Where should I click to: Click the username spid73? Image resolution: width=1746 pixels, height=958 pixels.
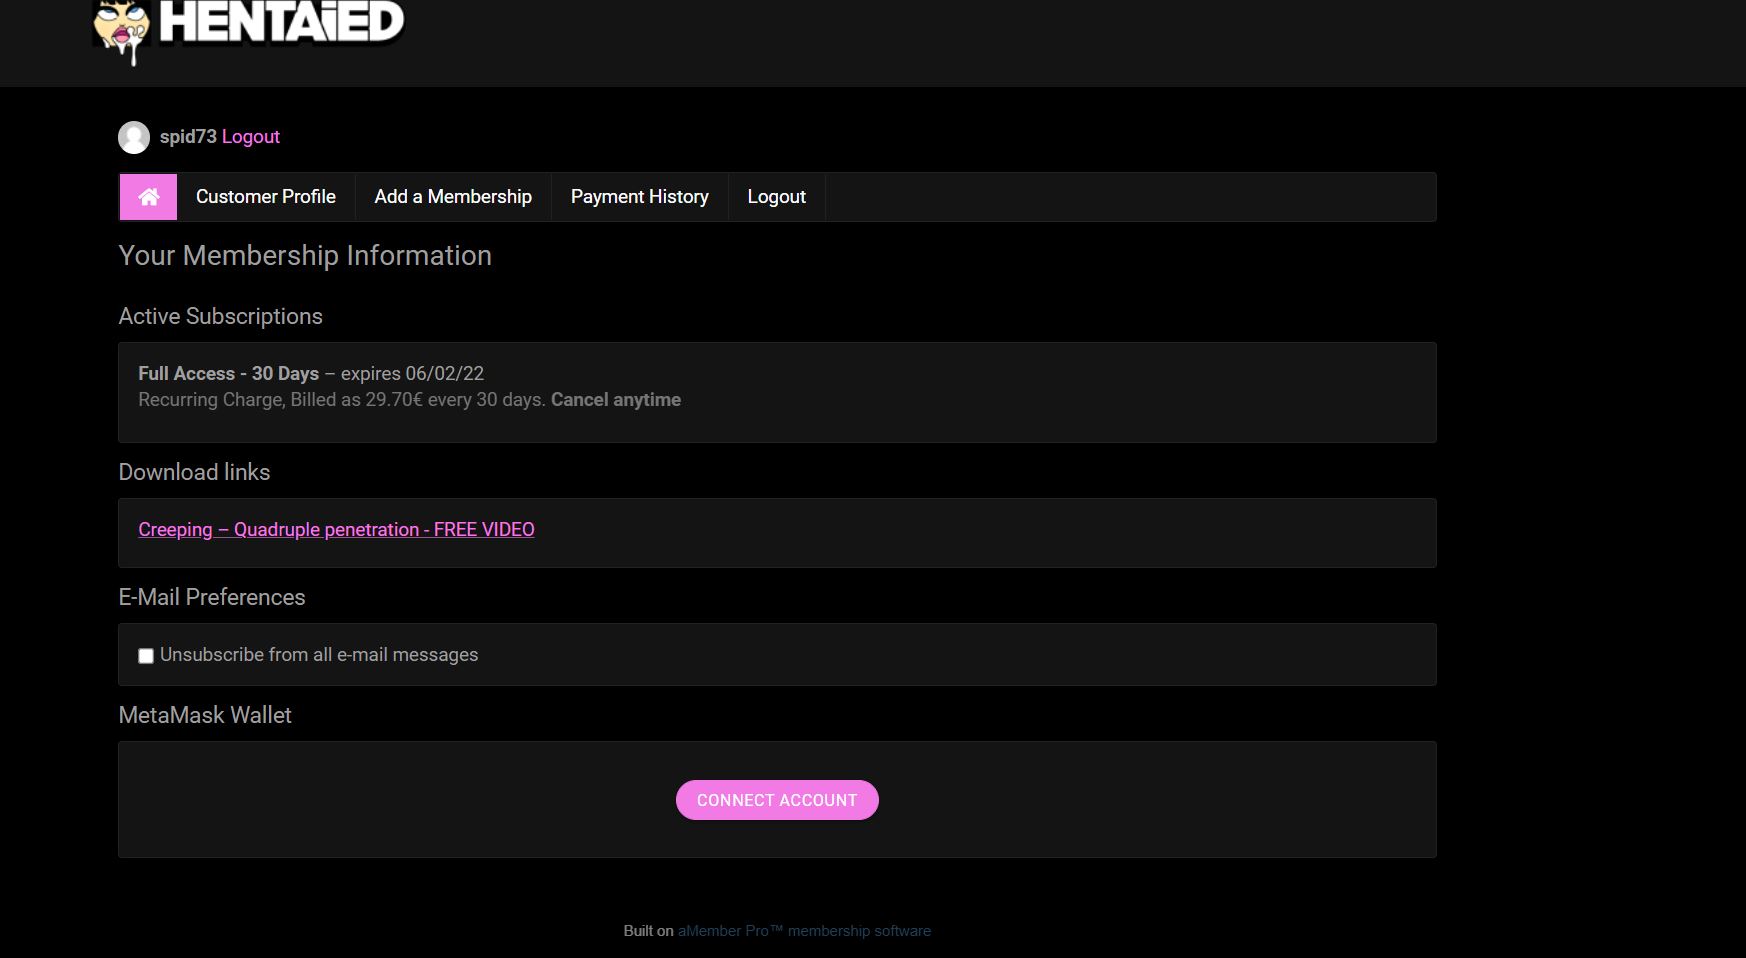[x=188, y=137]
